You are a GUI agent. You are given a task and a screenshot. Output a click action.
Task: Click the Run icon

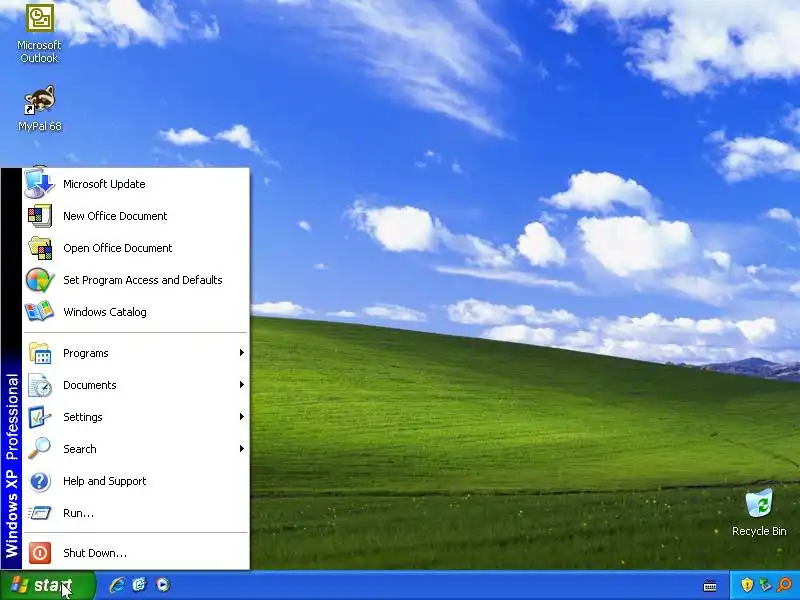pos(39,513)
